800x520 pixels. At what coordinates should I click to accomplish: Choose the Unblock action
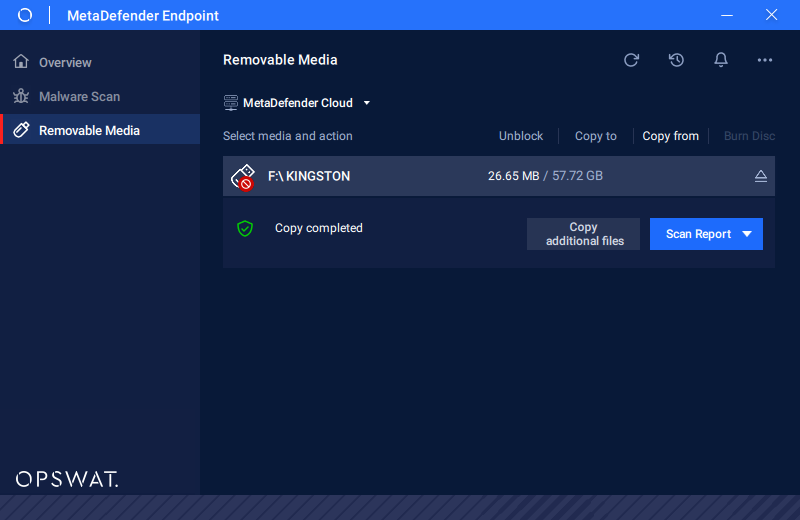pyautogui.click(x=520, y=136)
